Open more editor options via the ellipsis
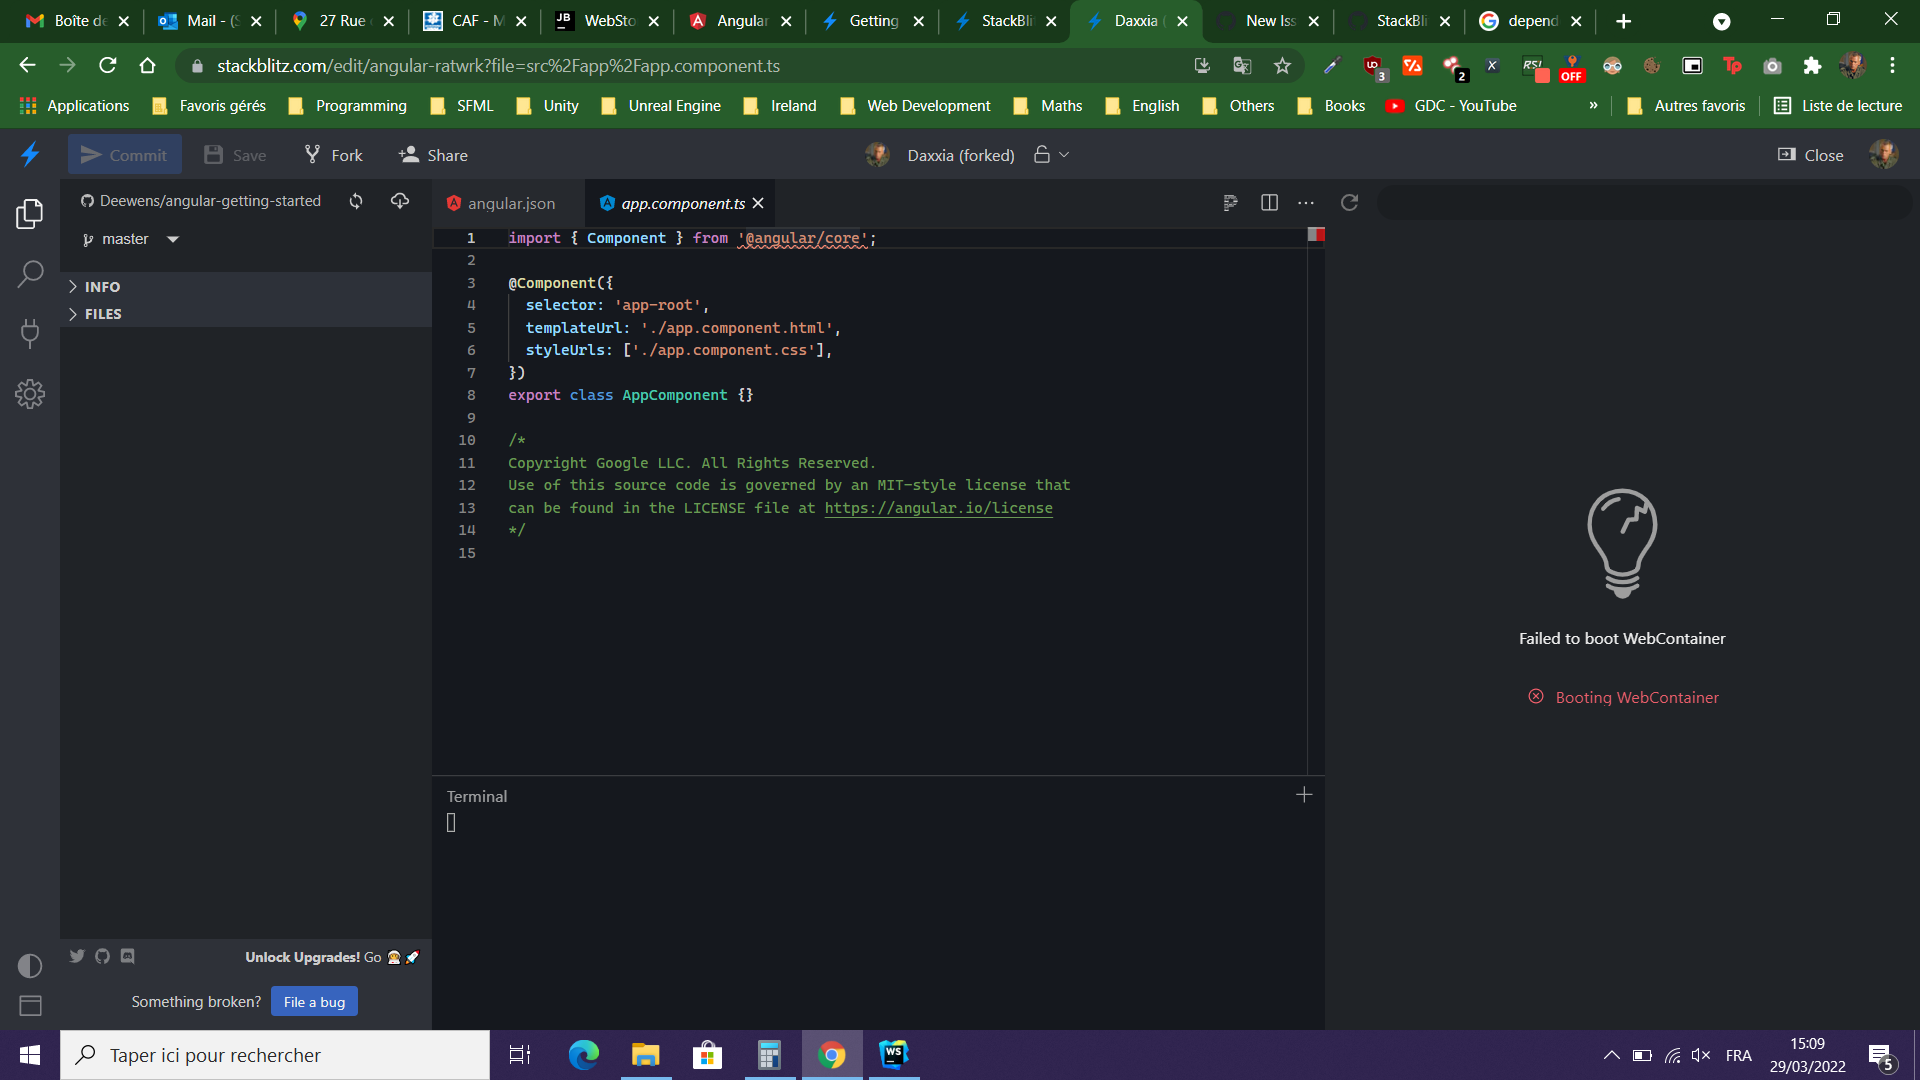1920x1080 pixels. click(1306, 202)
